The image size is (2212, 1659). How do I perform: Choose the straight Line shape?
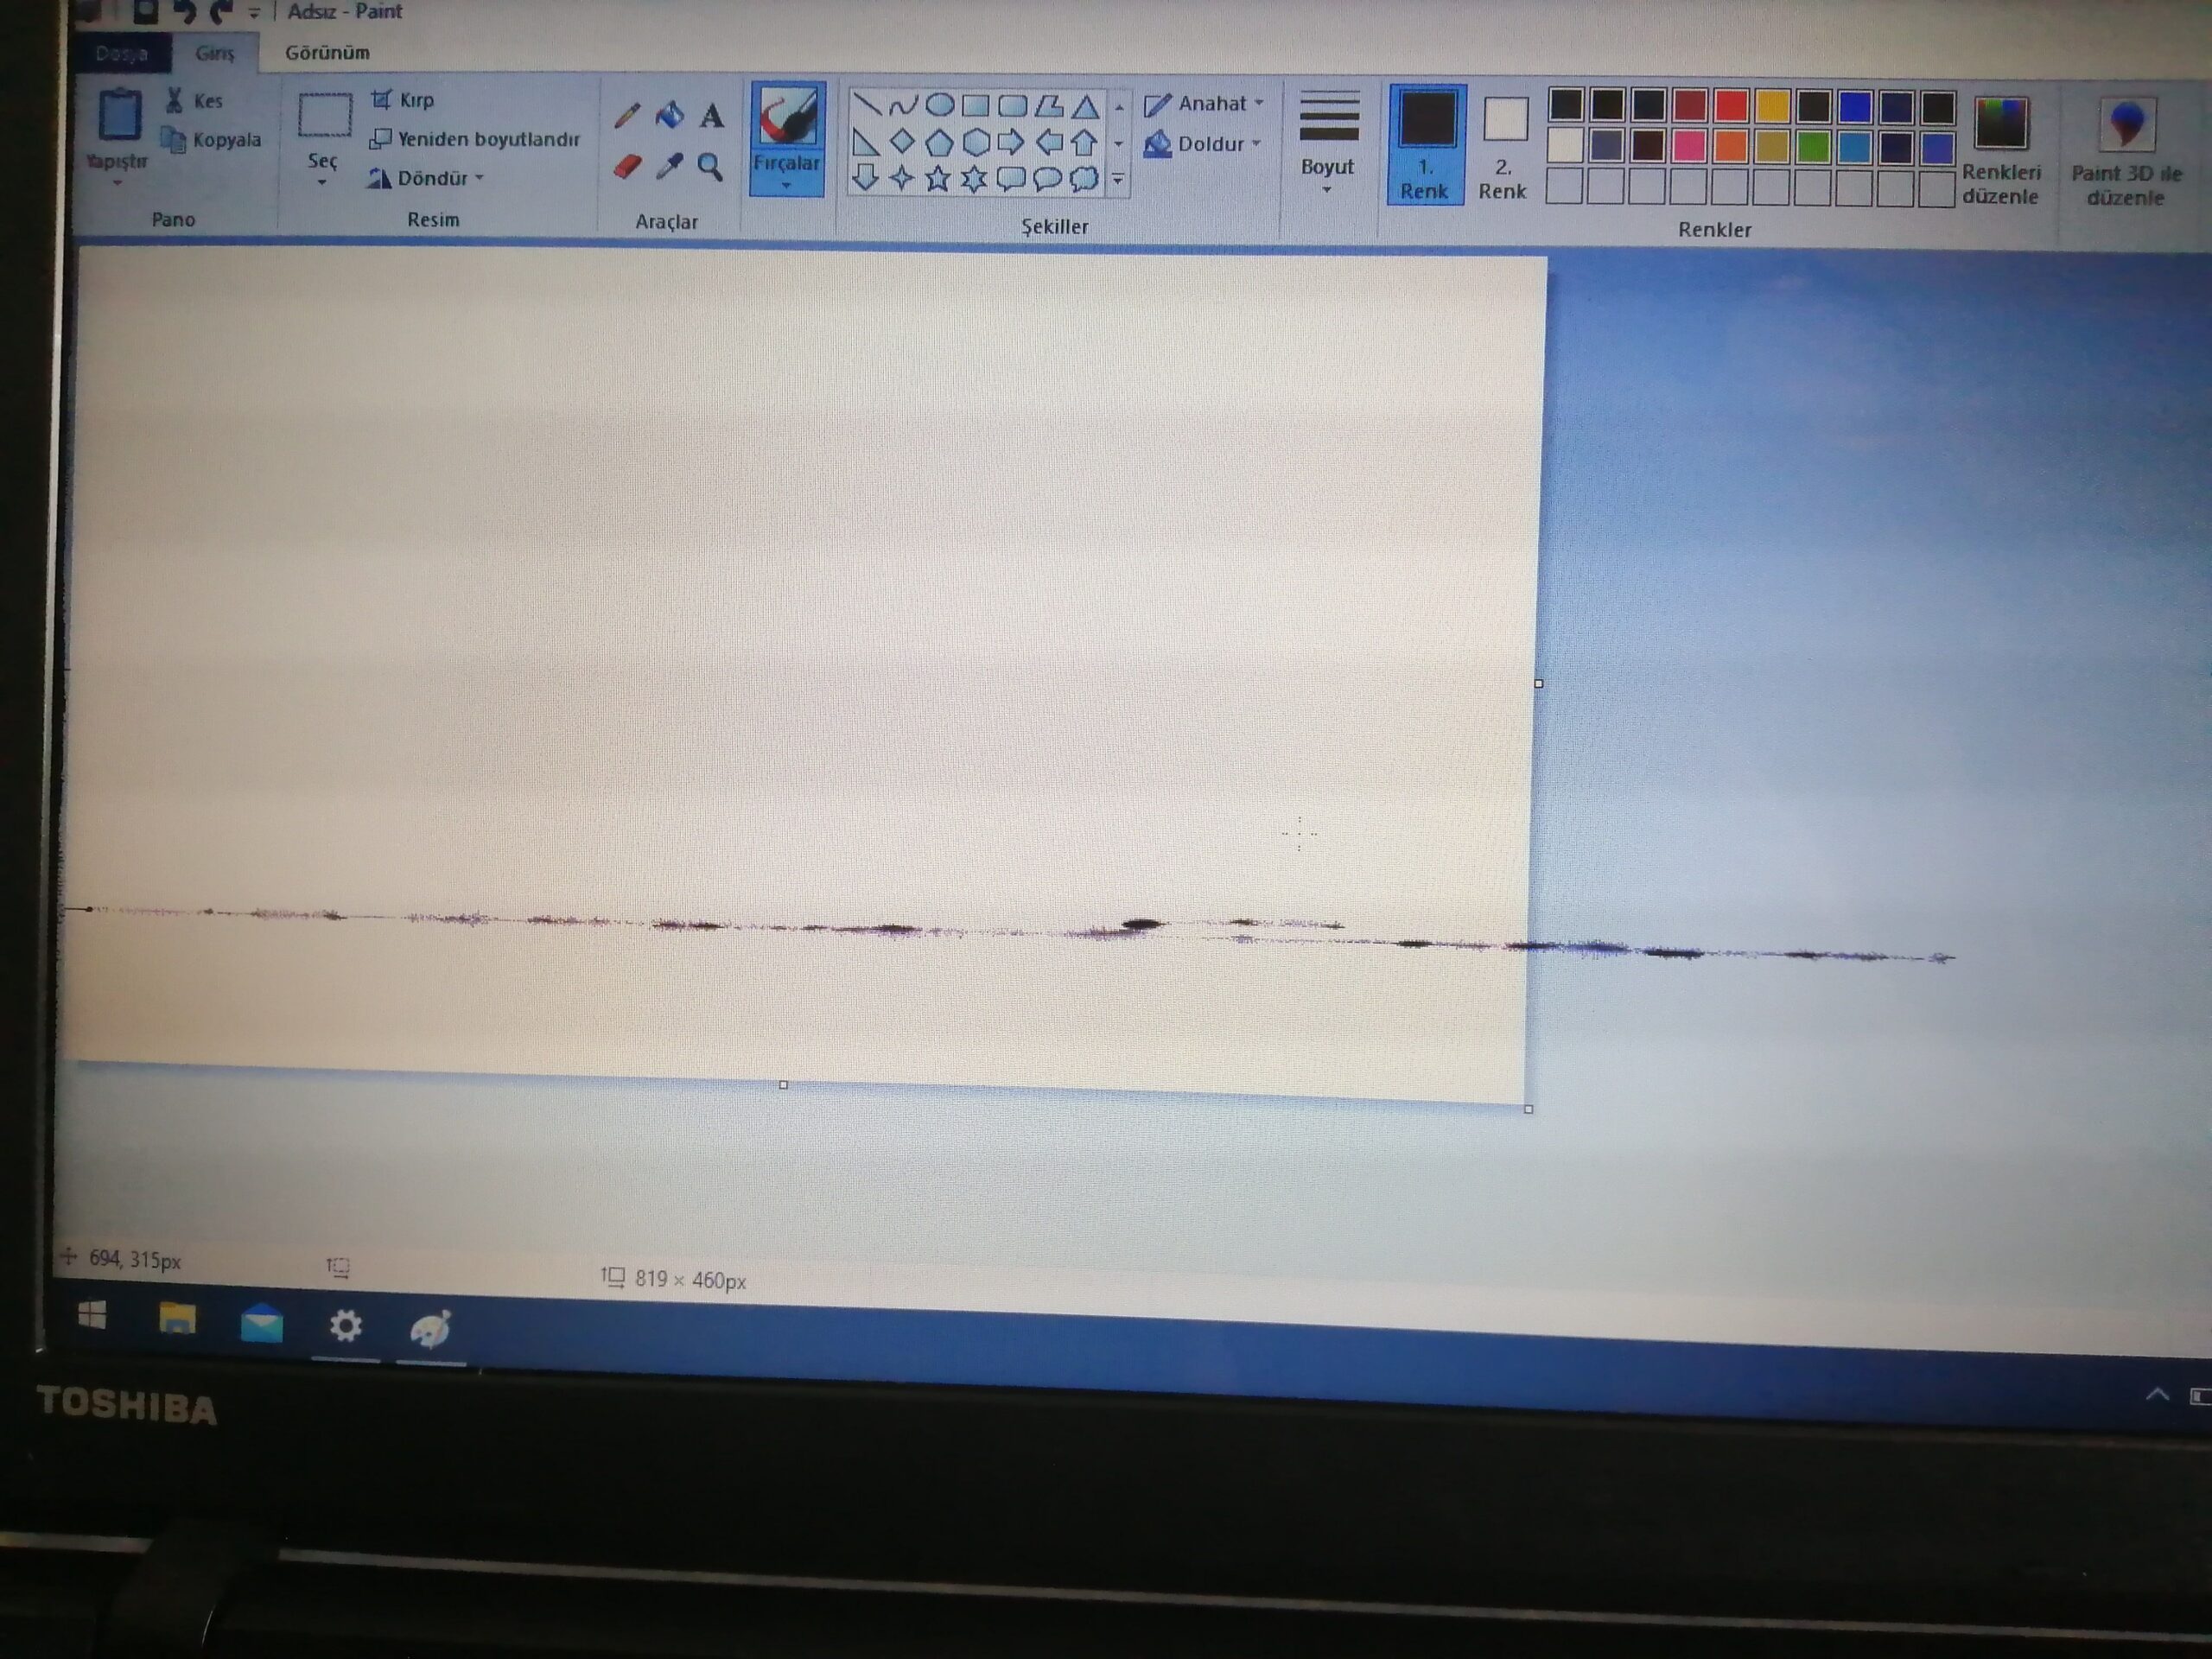866,104
